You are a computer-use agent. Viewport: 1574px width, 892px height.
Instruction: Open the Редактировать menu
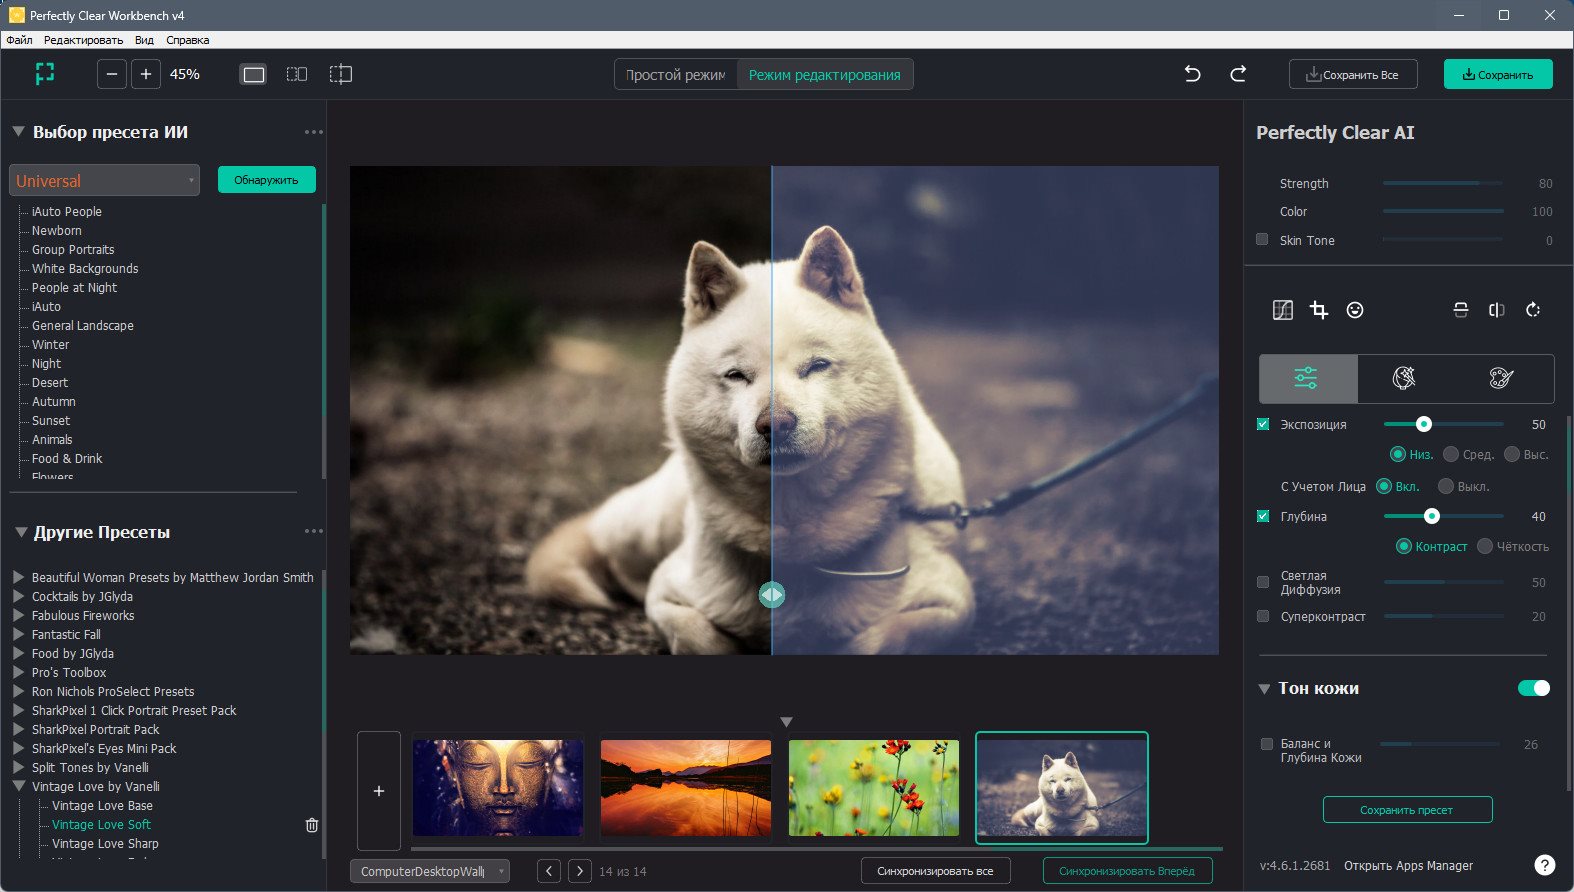point(83,40)
